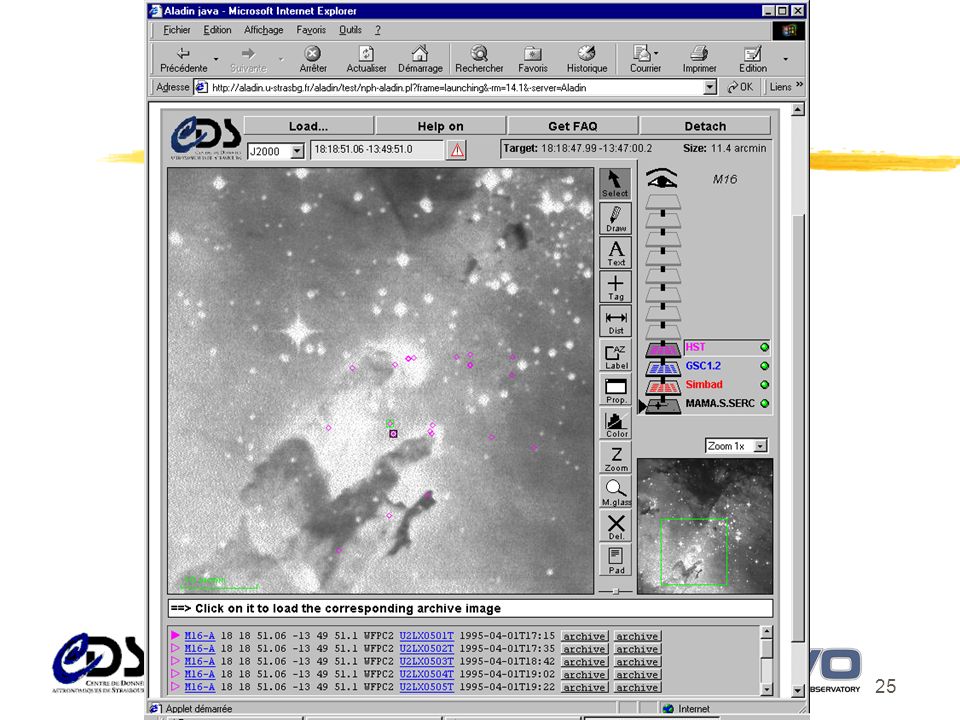This screenshot has height=720, width=960.
Task: Enable the M.glass magnifier tool
Action: 615,493
